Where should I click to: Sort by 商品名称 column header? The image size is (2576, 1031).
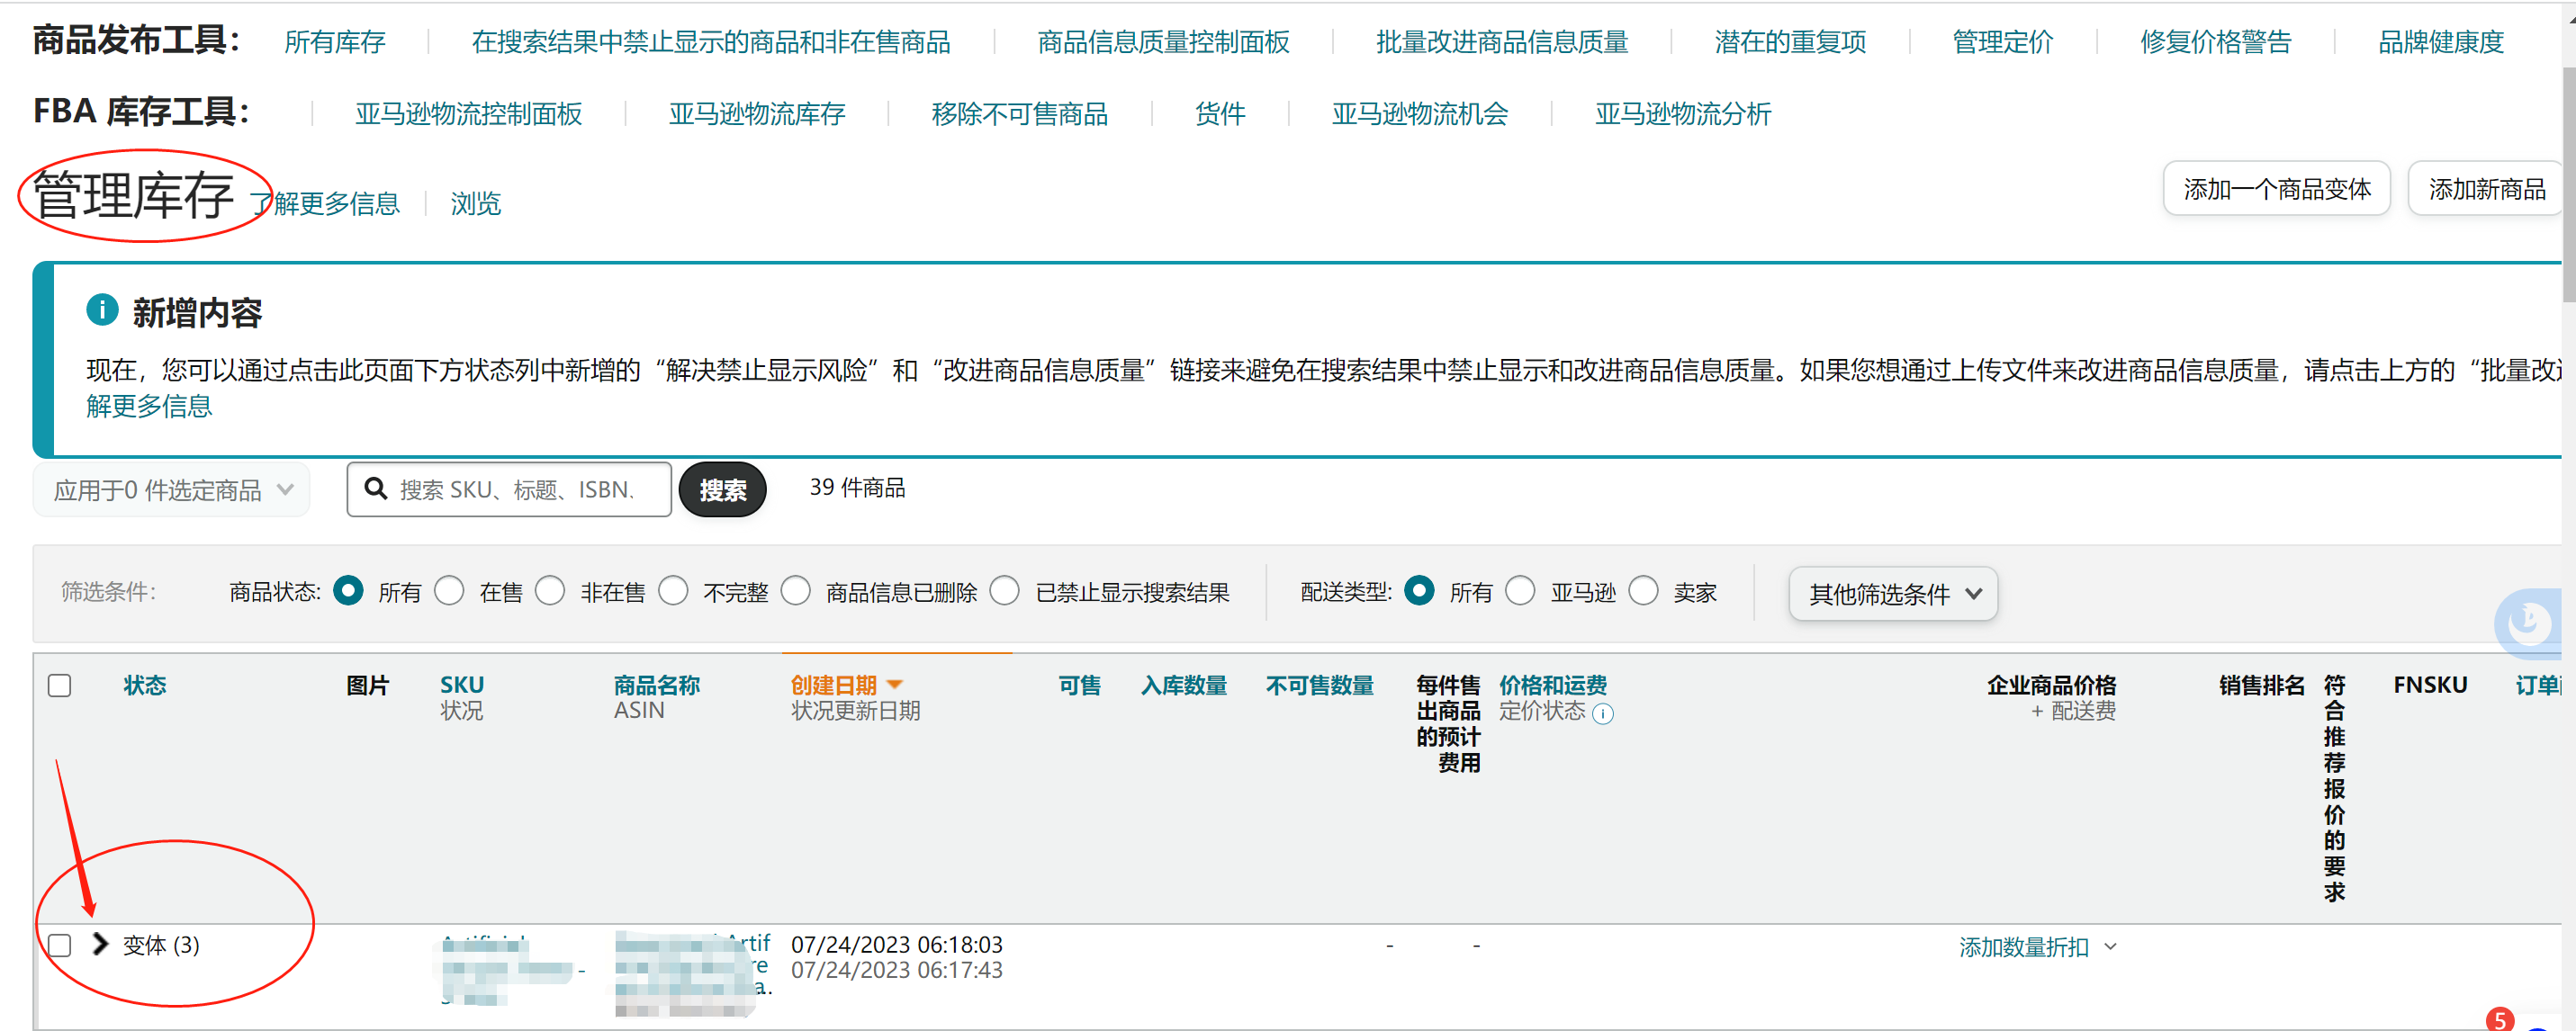[x=657, y=685]
